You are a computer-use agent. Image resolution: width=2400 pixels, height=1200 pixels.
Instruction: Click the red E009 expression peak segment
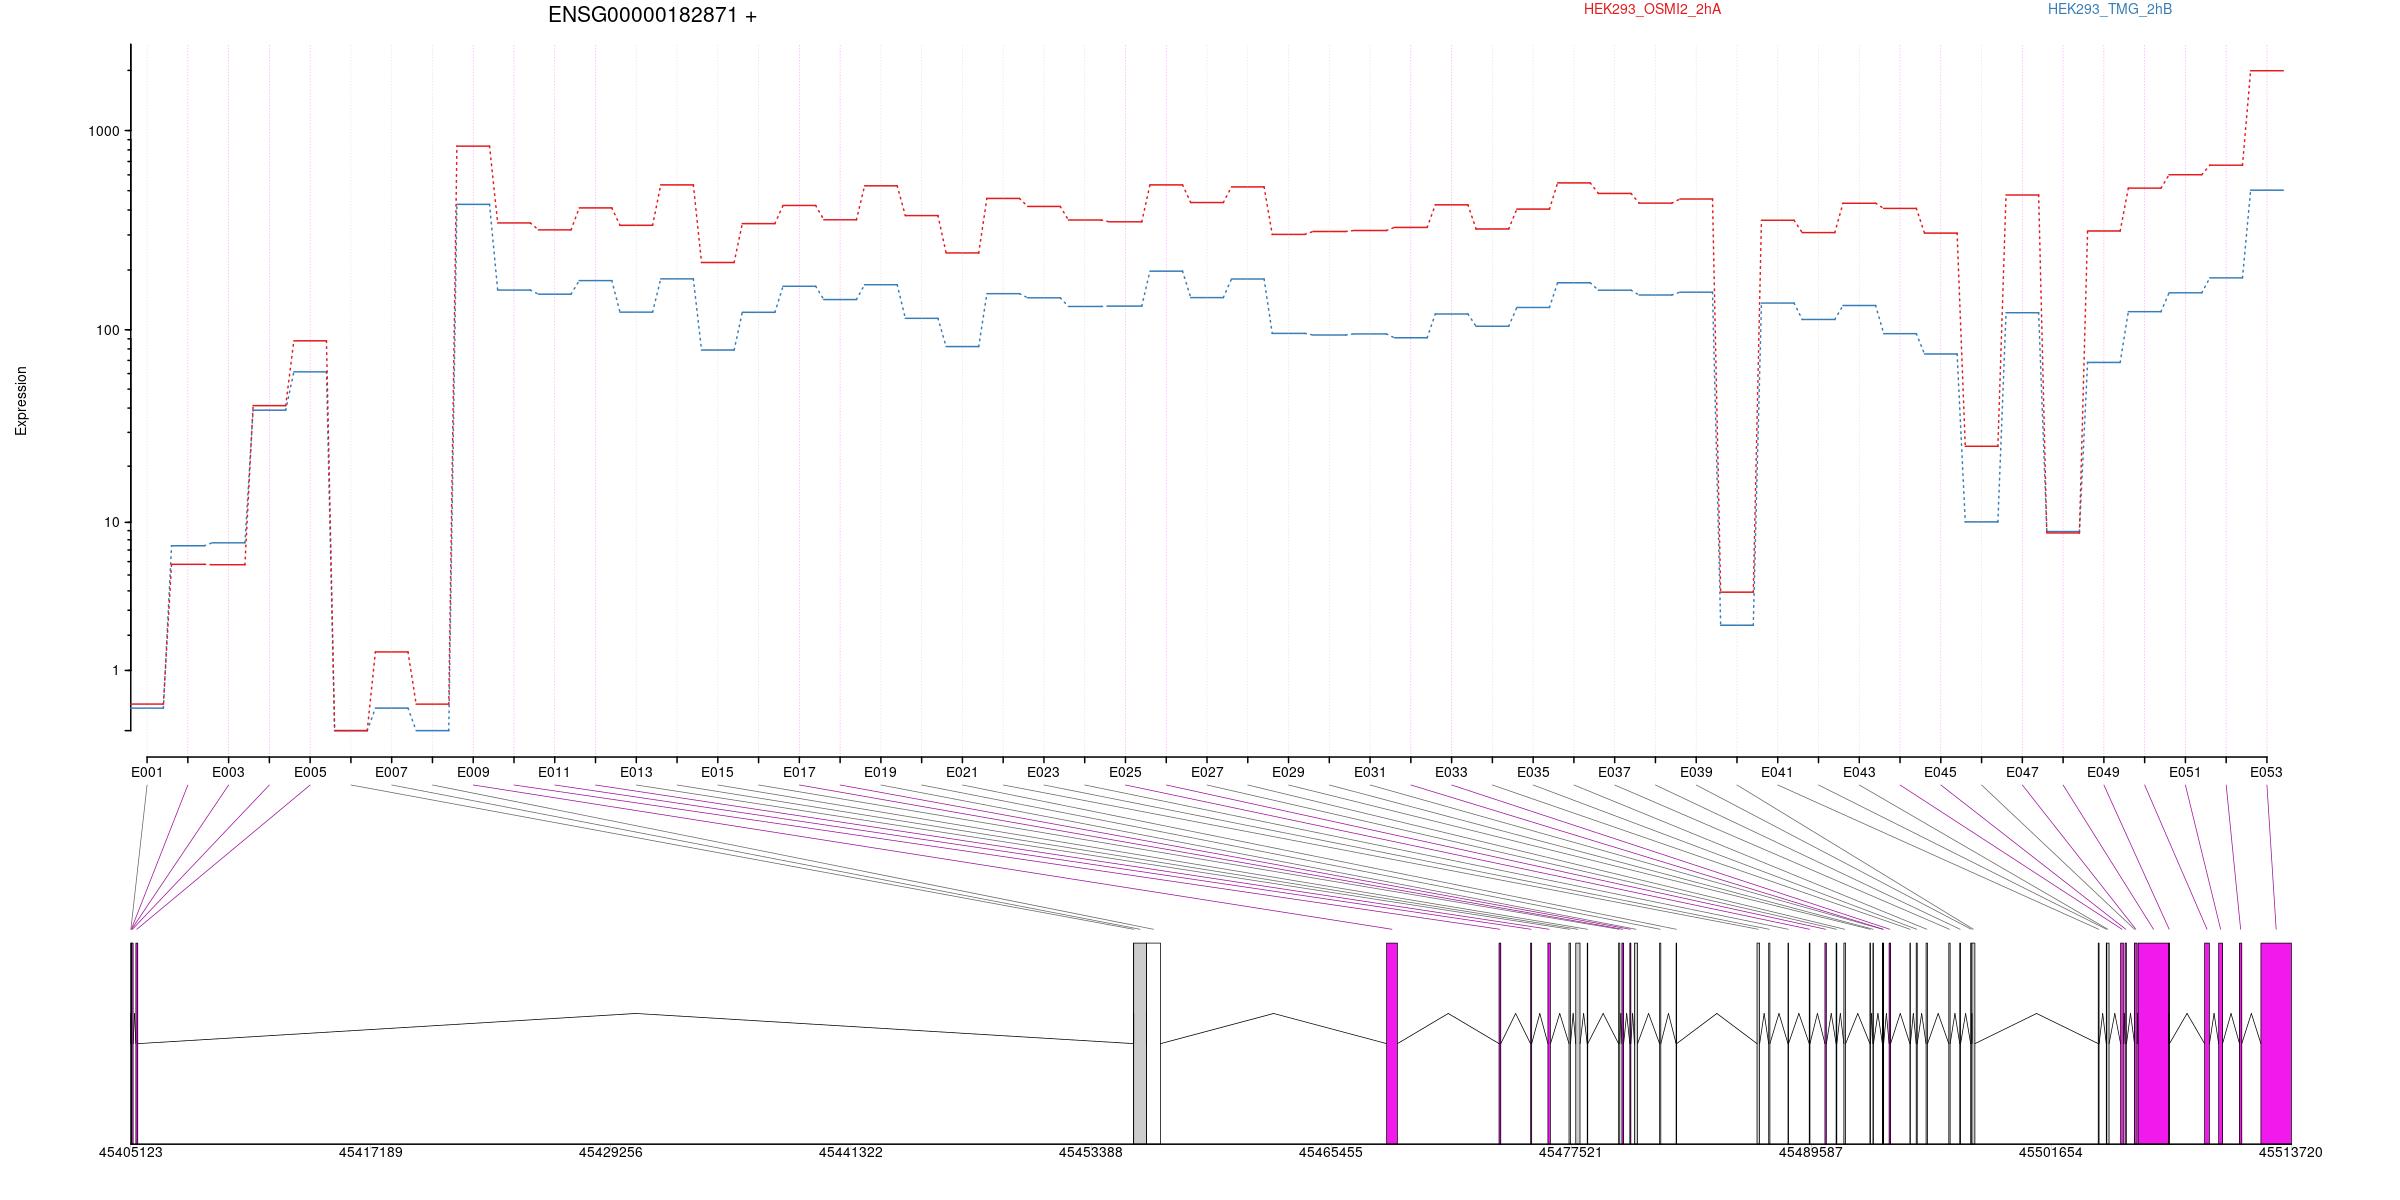point(473,146)
